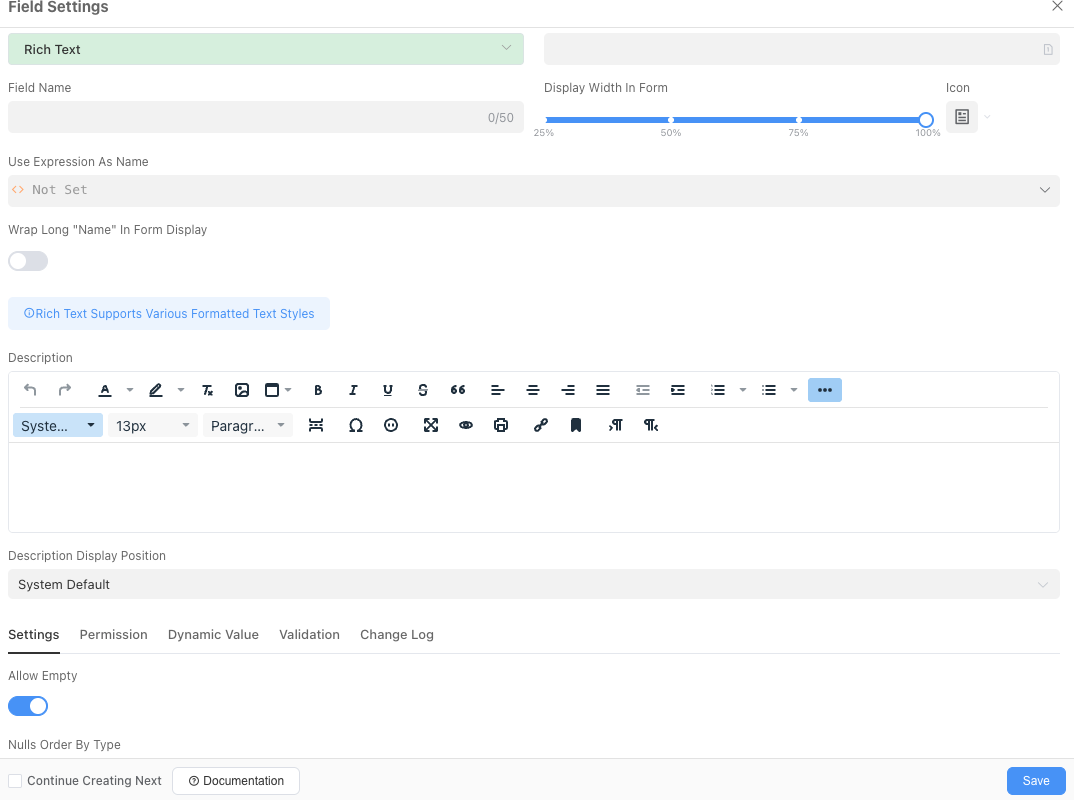
Task: Print the description using the print icon
Action: coord(501,425)
